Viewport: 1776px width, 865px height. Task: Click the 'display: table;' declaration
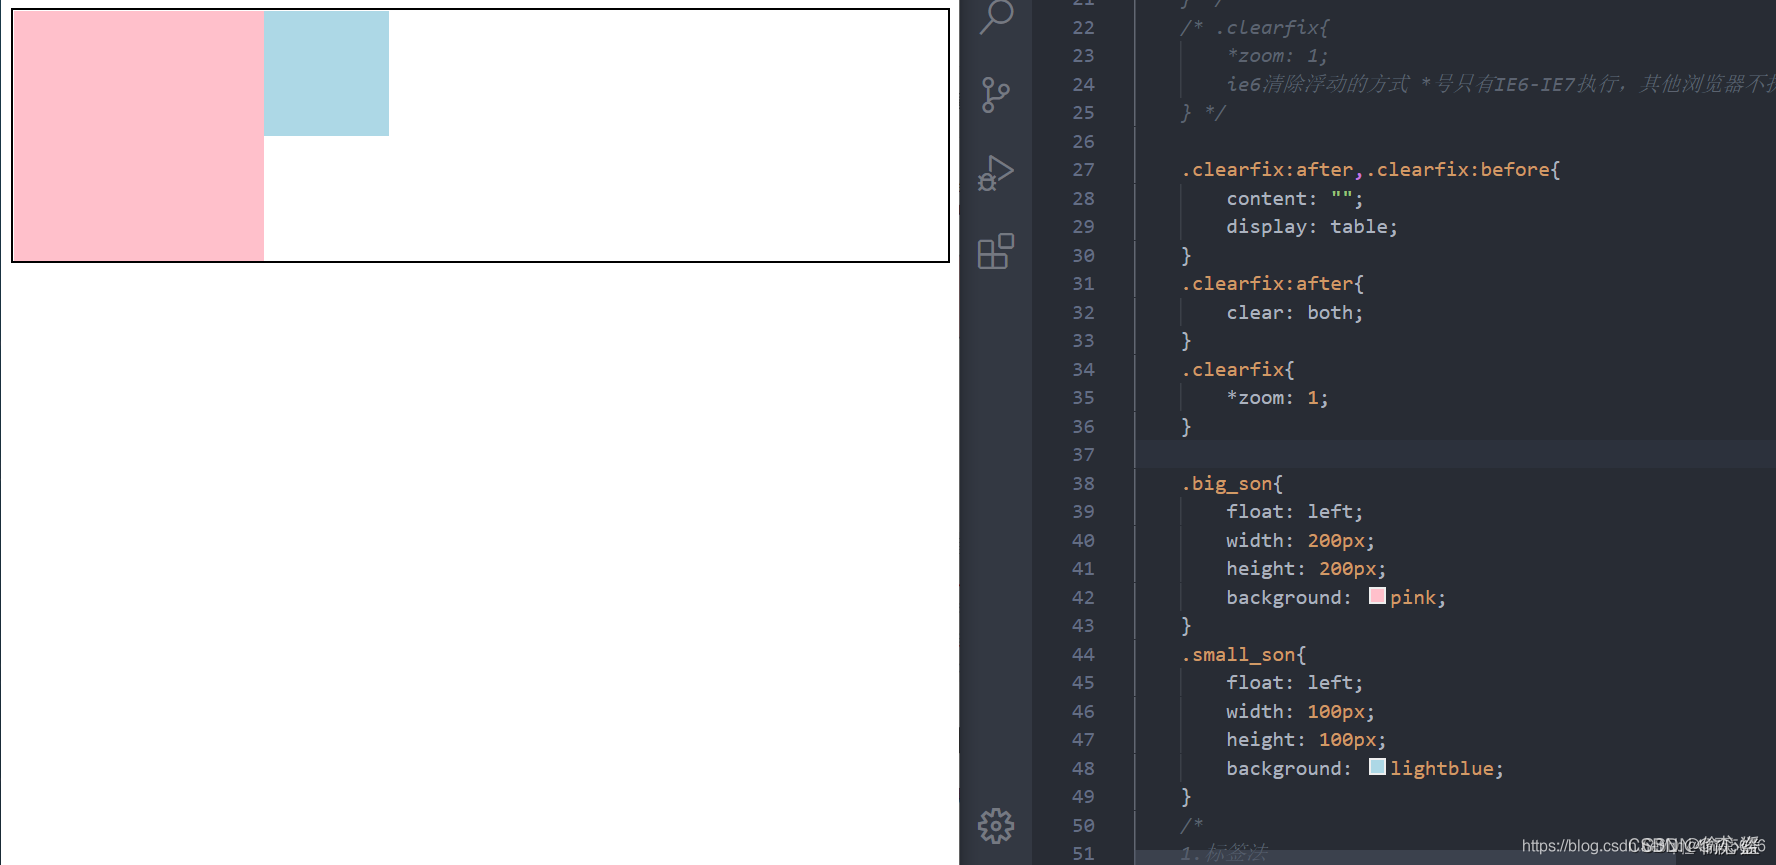click(x=1312, y=227)
